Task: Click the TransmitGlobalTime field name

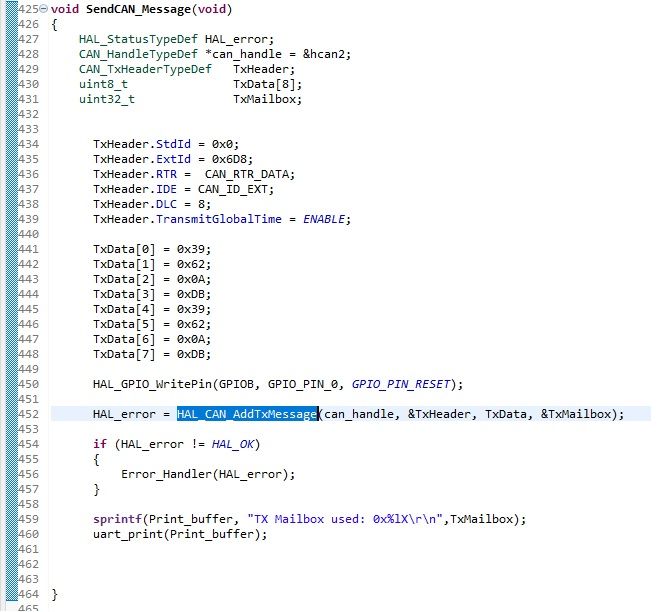Action: [x=219, y=219]
